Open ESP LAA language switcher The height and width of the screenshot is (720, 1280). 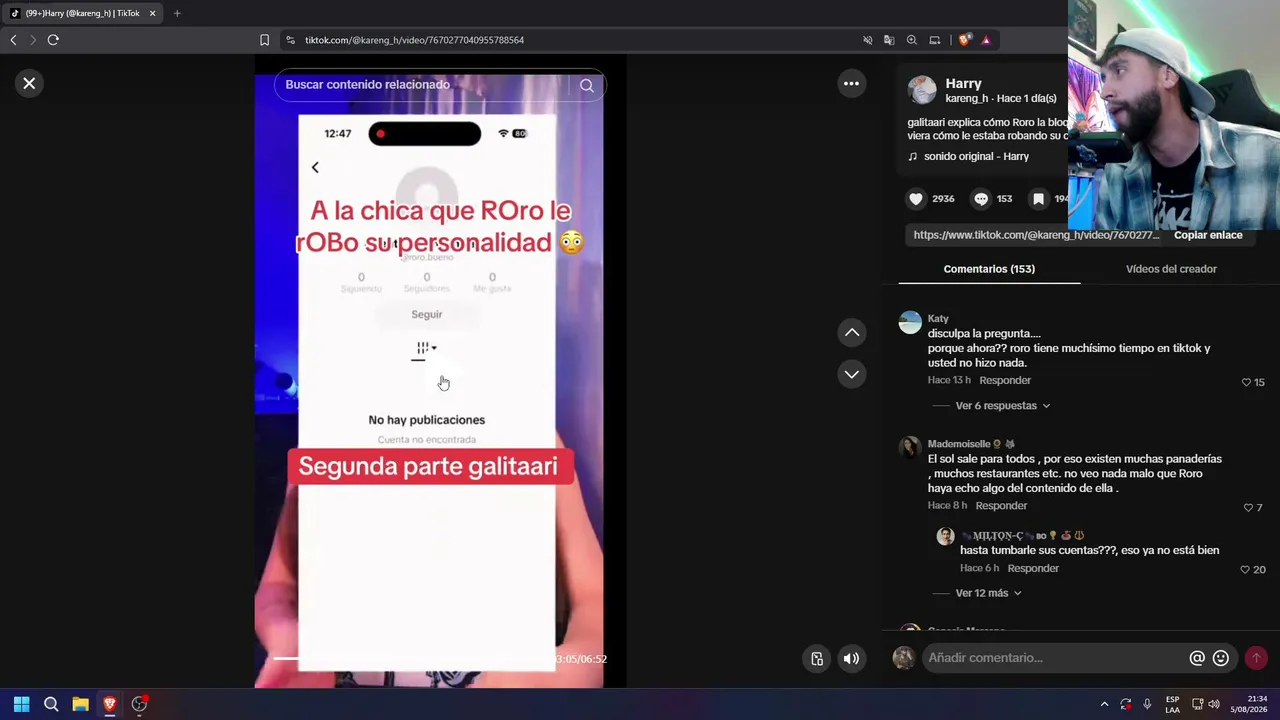[1172, 704]
